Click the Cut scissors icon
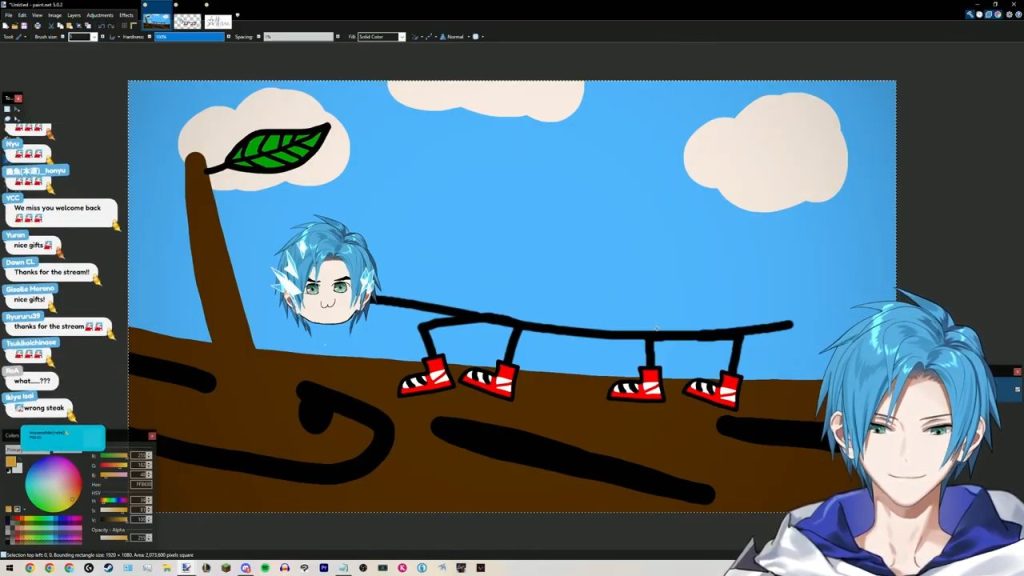This screenshot has height=576, width=1024. 50,26
